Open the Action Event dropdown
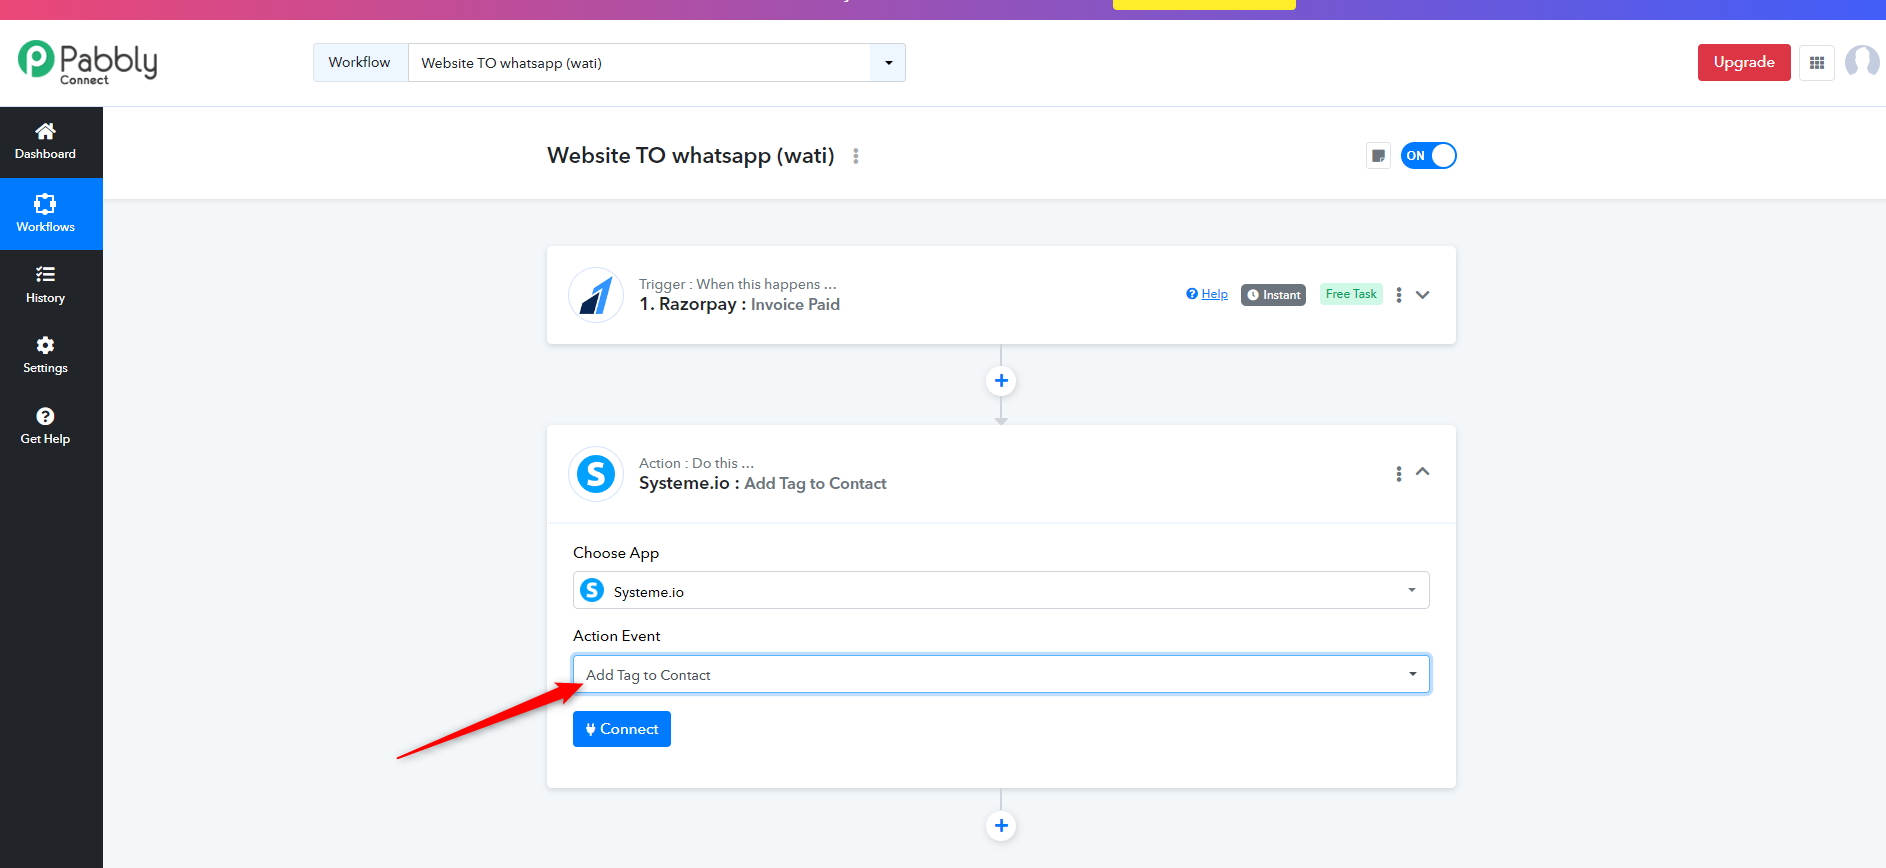Image resolution: width=1886 pixels, height=868 pixels. coord(1001,674)
